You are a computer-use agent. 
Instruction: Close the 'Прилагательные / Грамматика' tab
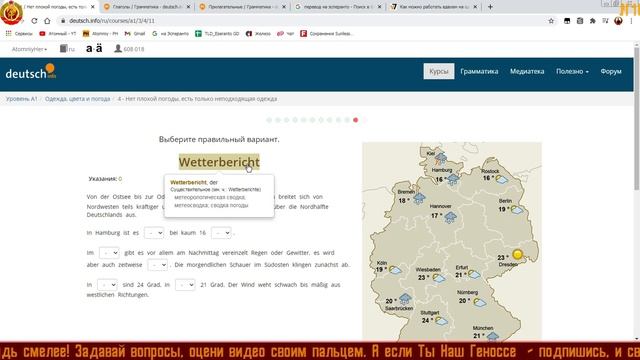coord(284,7)
